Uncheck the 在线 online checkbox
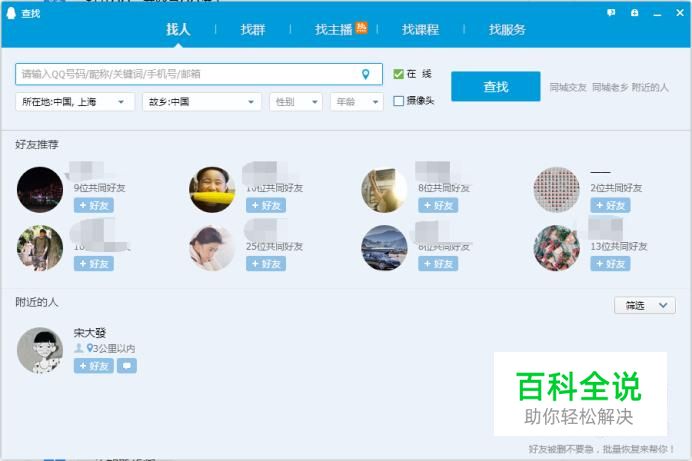Viewport: 692px width, 461px height. [398, 74]
